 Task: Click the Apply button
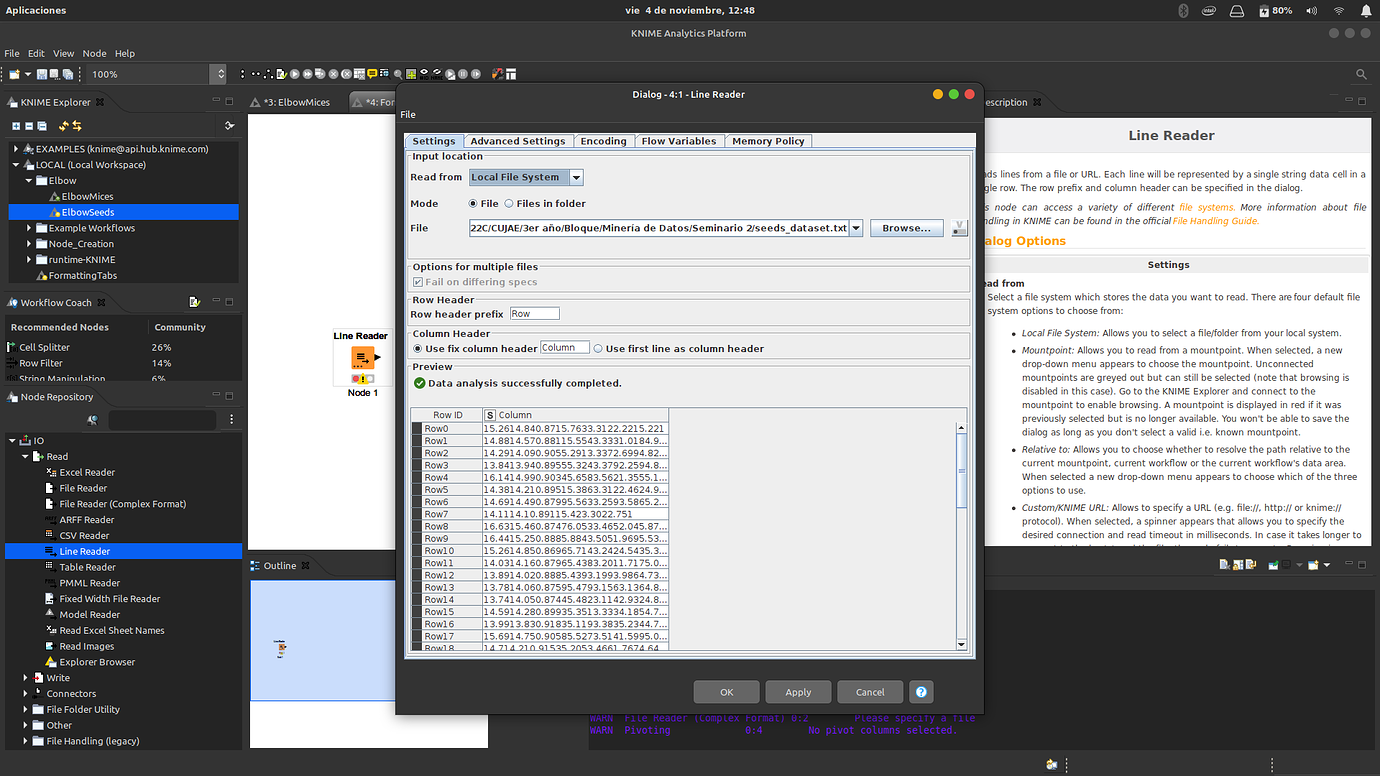click(x=798, y=692)
